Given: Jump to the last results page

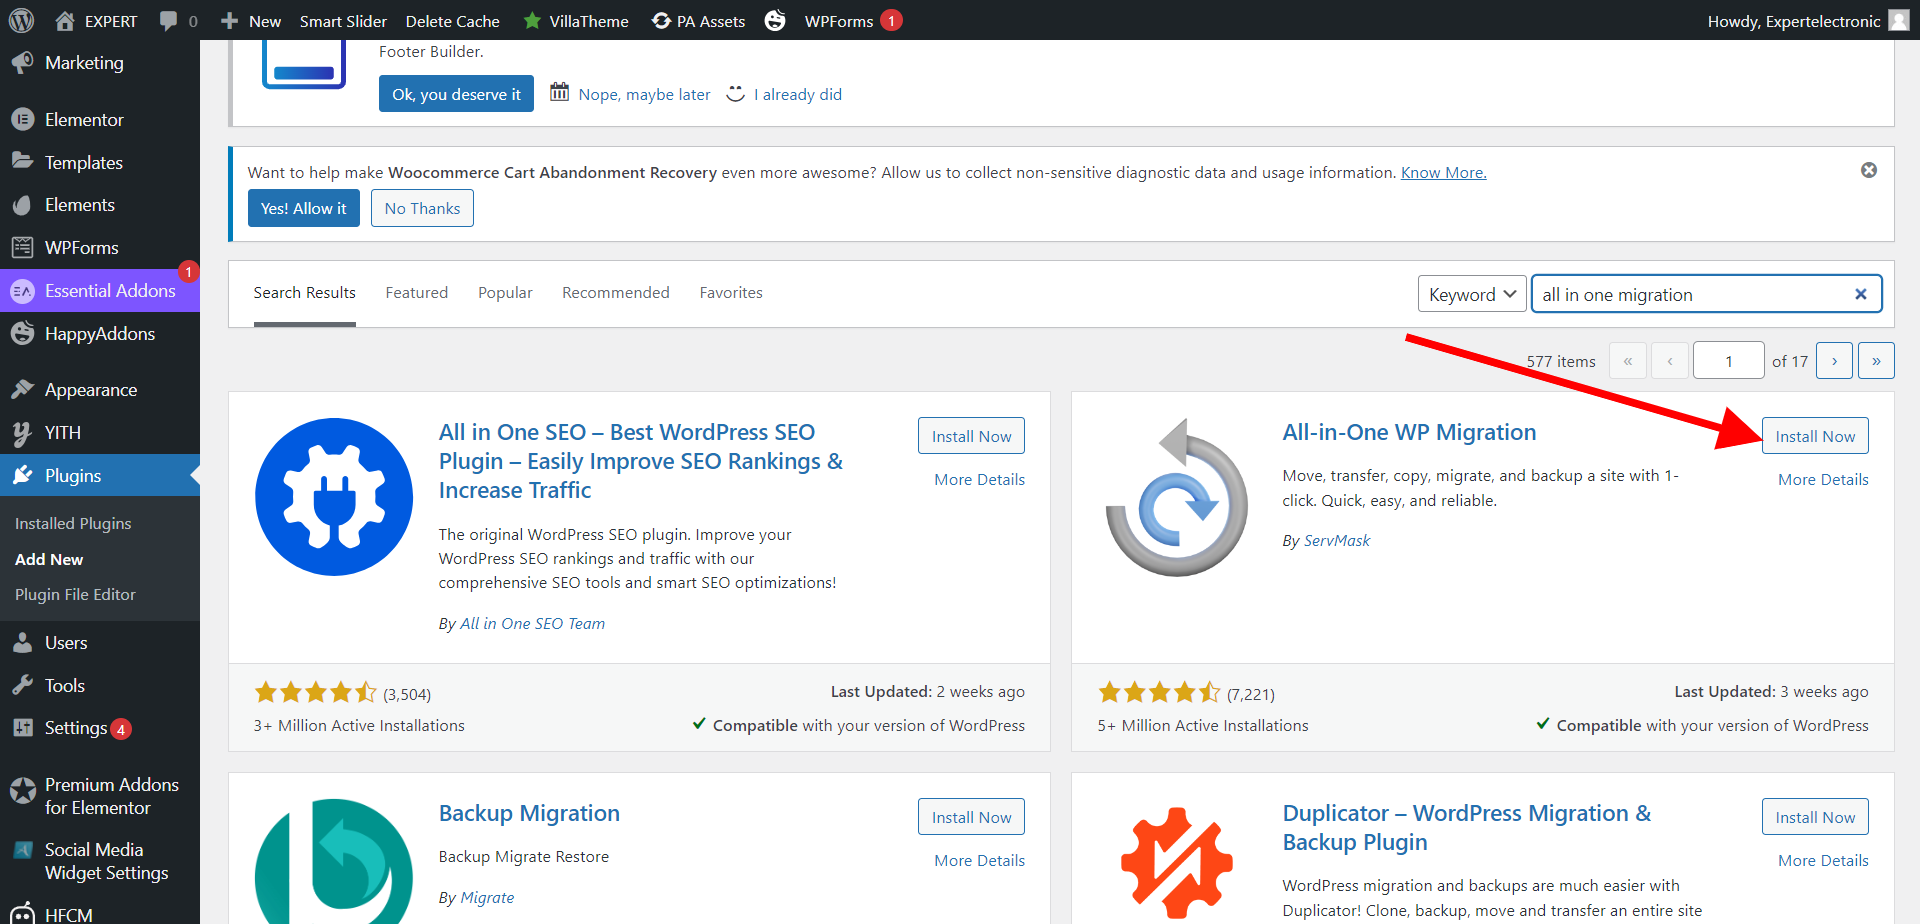Looking at the screenshot, I should tap(1876, 361).
